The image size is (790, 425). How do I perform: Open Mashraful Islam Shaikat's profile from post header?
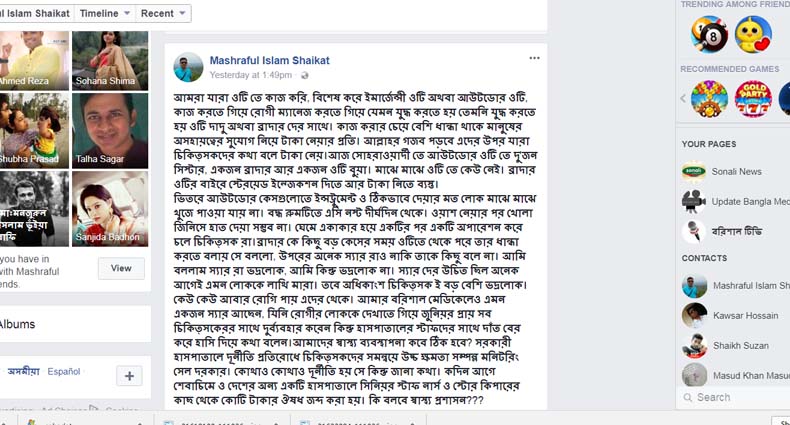[x=269, y=60]
